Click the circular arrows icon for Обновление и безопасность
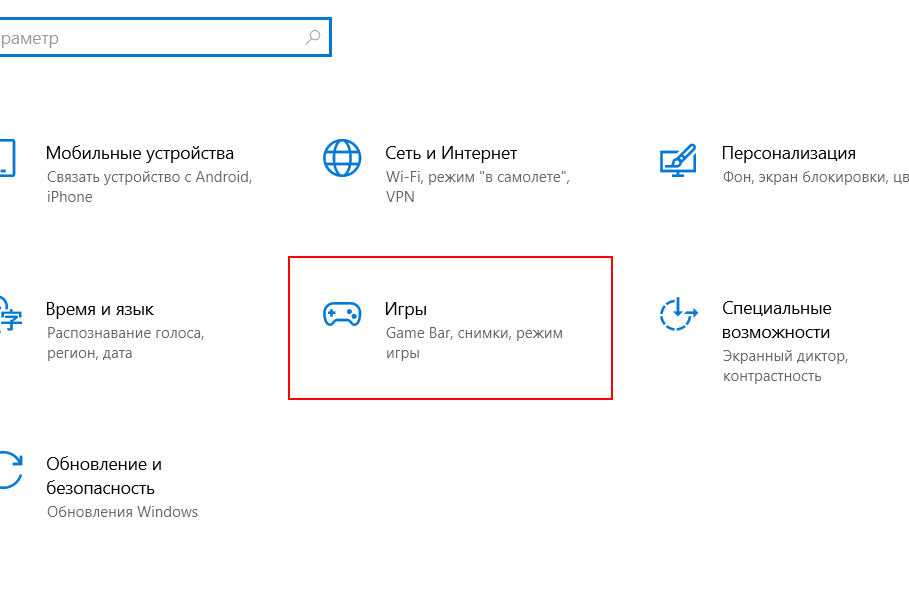909x594 pixels. (8, 469)
